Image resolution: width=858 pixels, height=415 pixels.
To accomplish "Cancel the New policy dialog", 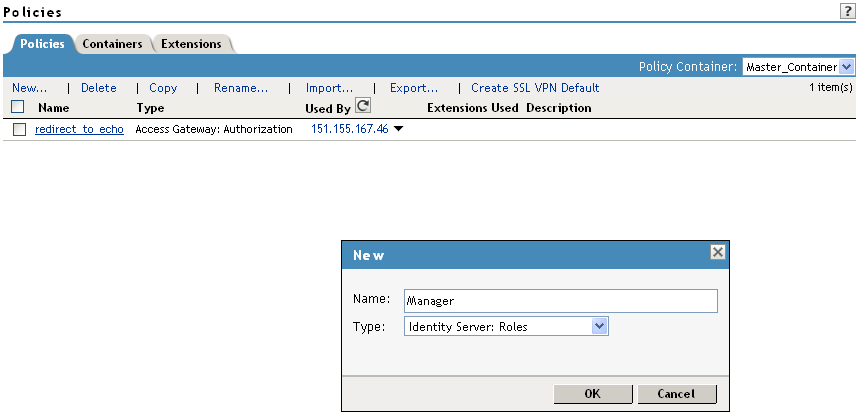I will 676,393.
